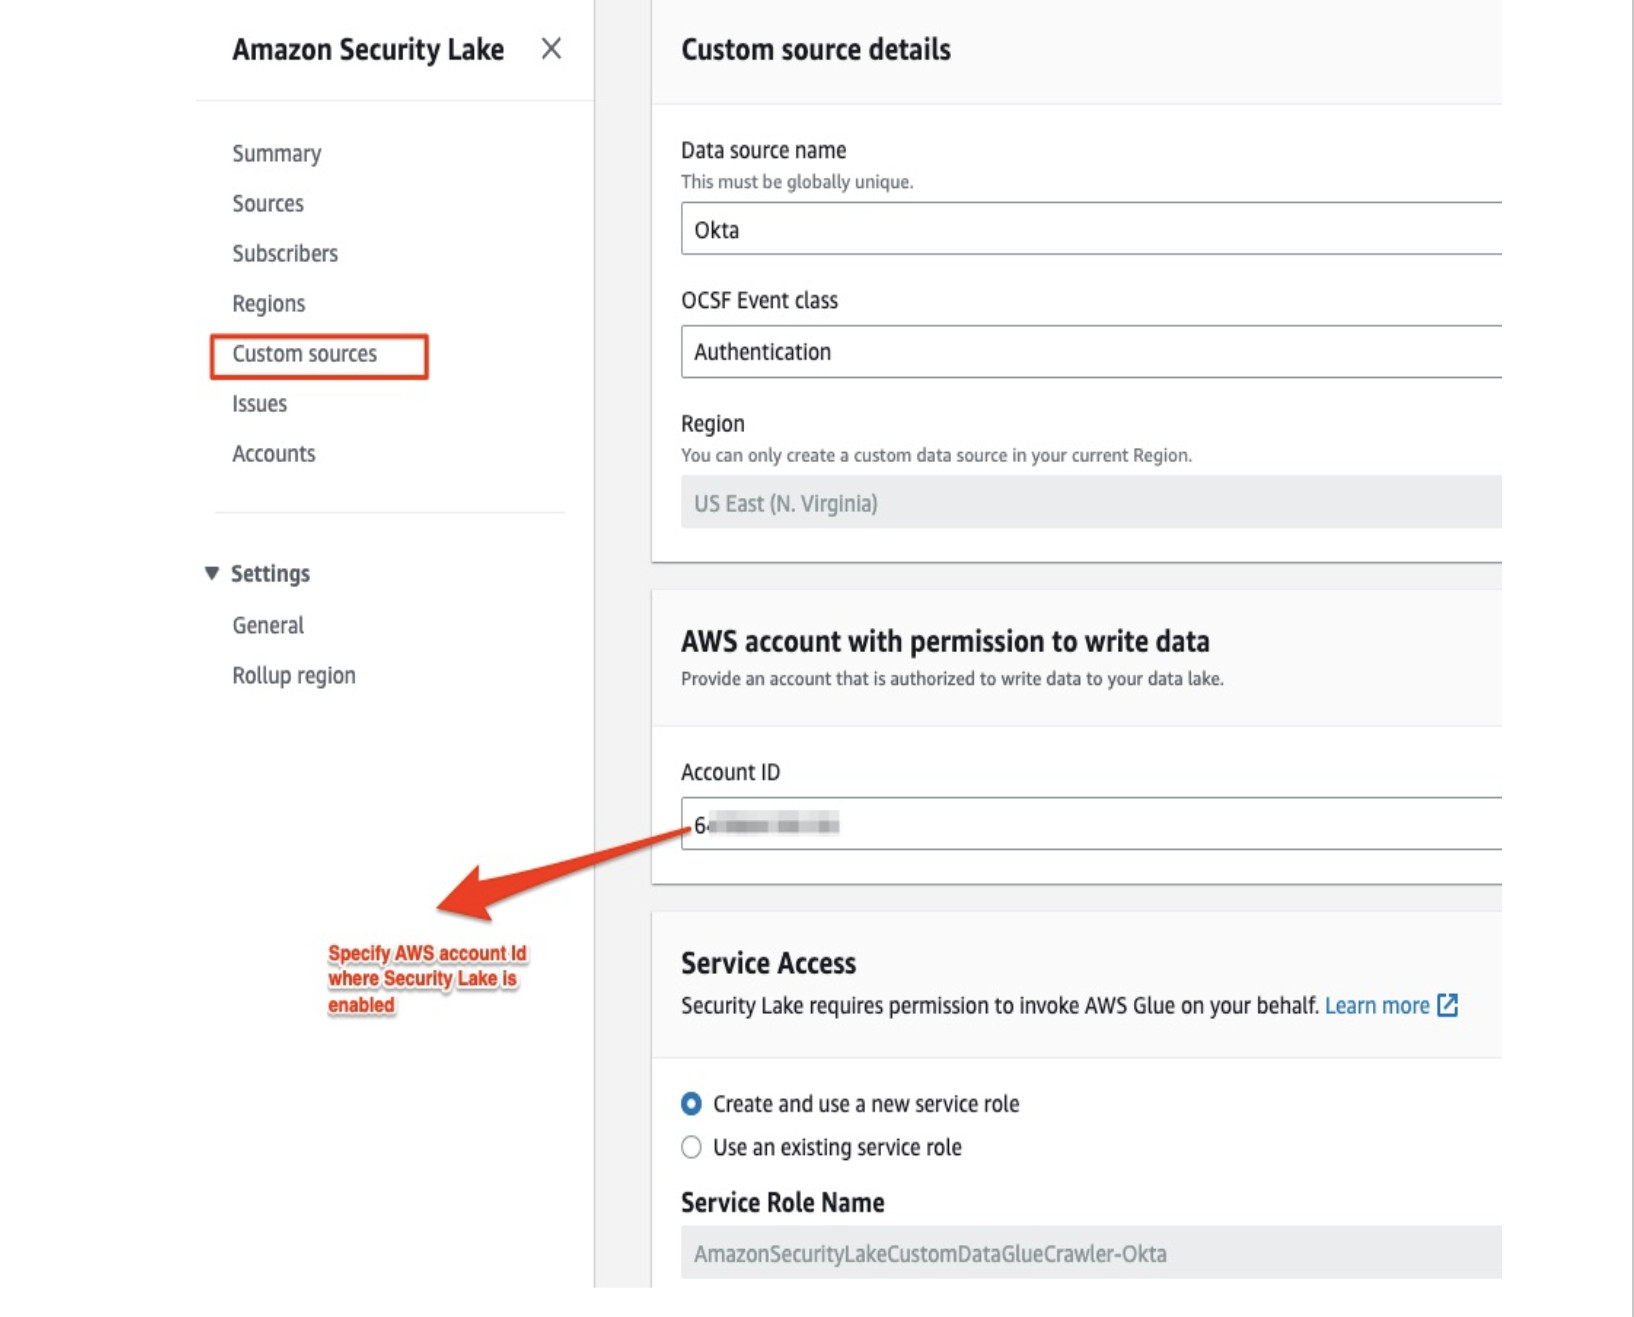Open the Issues page
Screen dimensions: 1634x1317
click(x=258, y=403)
